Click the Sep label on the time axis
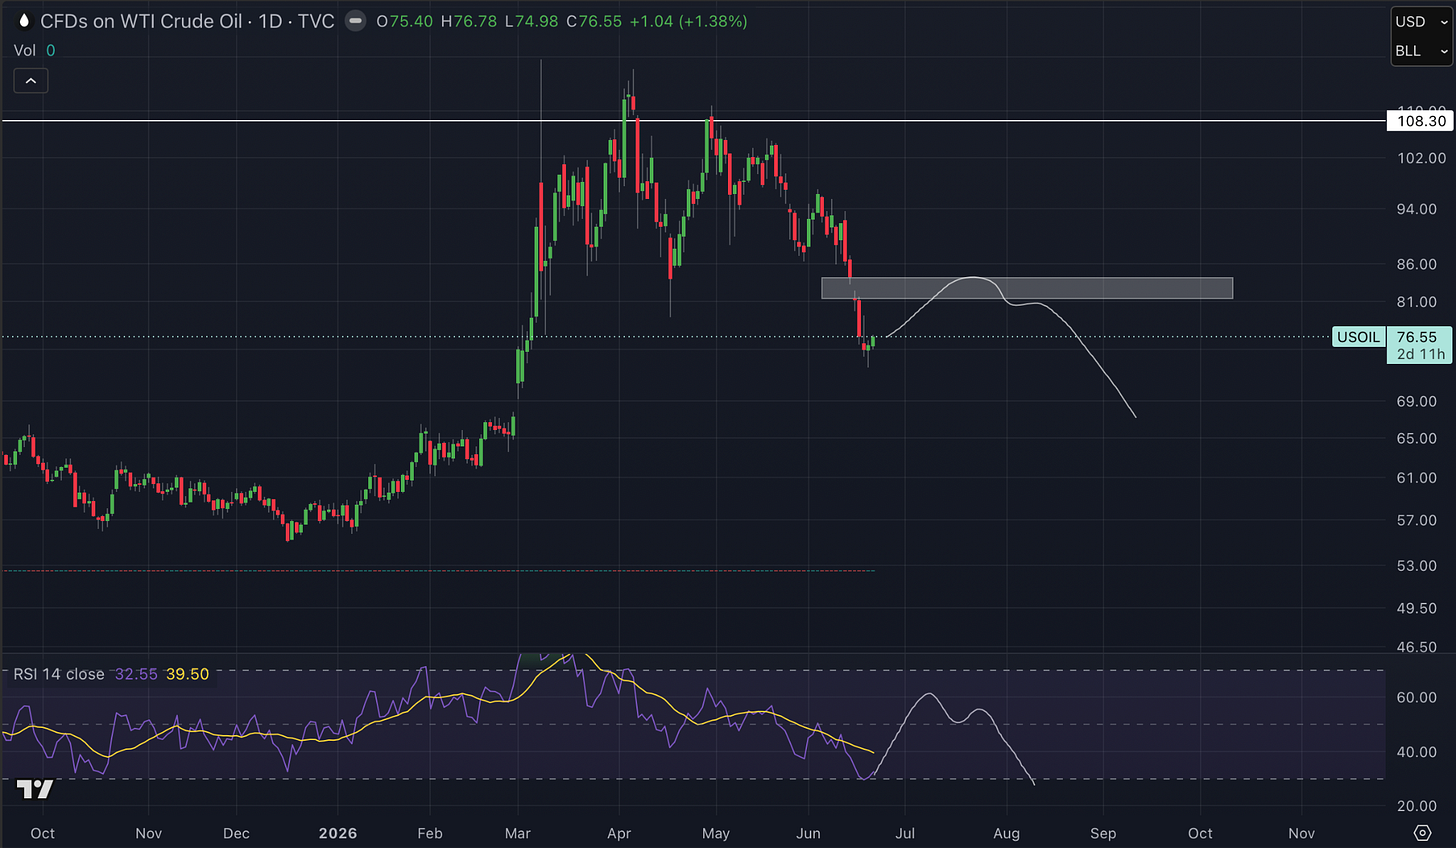 point(1103,833)
